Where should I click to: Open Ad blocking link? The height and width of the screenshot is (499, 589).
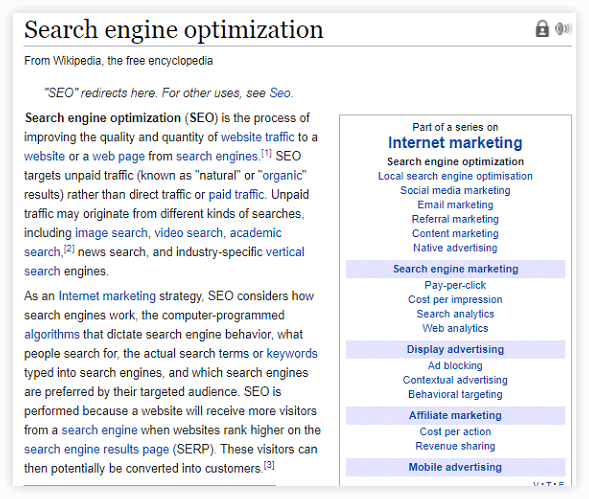tap(455, 366)
